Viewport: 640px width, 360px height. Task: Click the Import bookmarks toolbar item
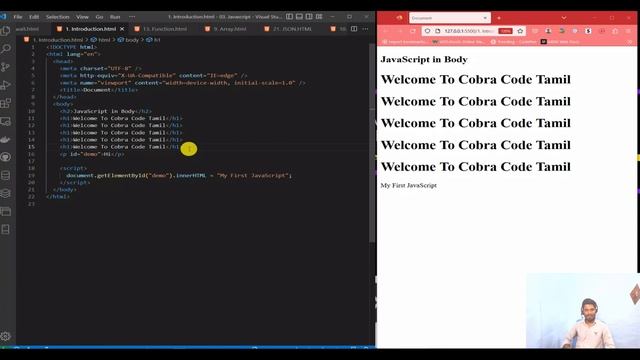(x=404, y=42)
